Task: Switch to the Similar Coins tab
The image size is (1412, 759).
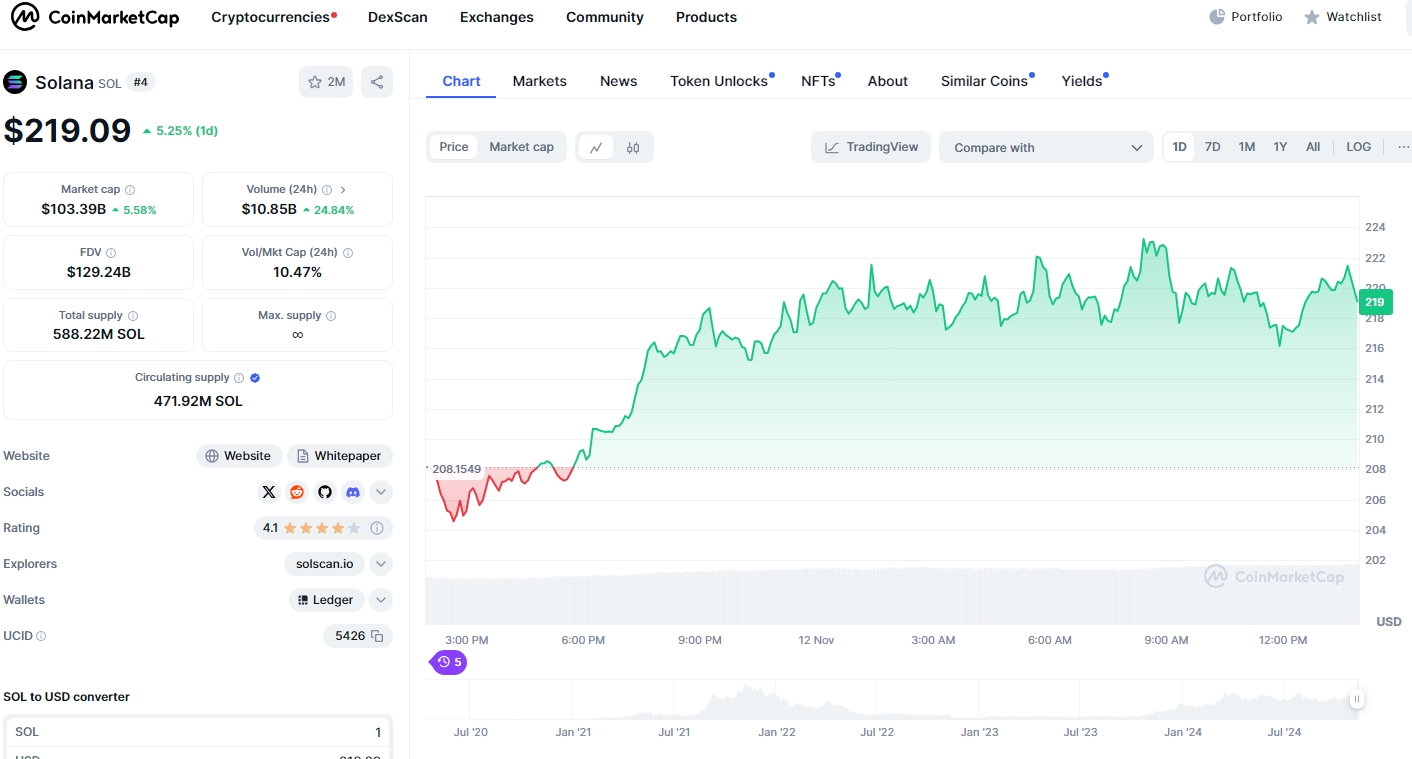Action: 985,81
